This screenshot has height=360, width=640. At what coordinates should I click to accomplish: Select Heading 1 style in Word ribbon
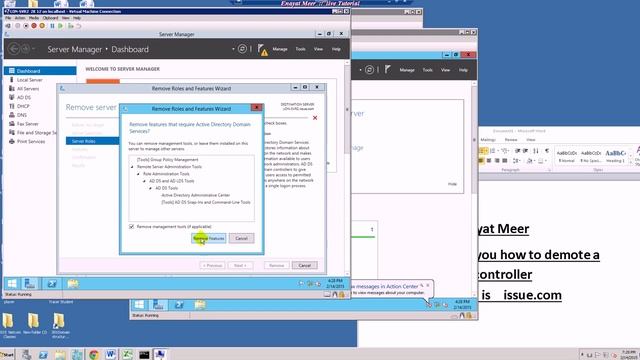point(615,155)
